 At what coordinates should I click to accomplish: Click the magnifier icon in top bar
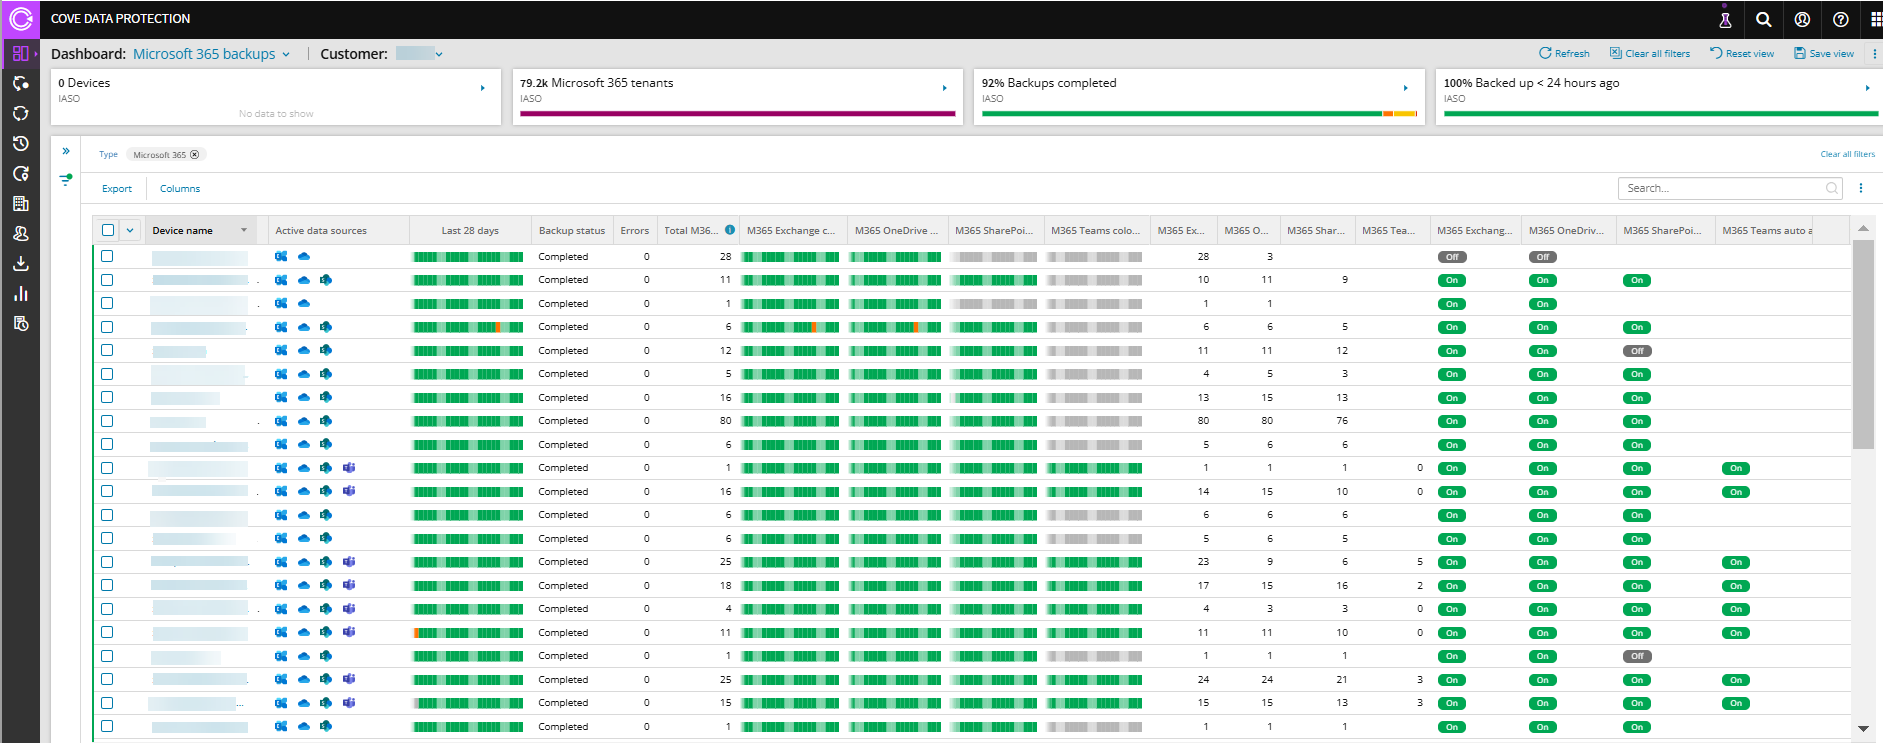1764,19
